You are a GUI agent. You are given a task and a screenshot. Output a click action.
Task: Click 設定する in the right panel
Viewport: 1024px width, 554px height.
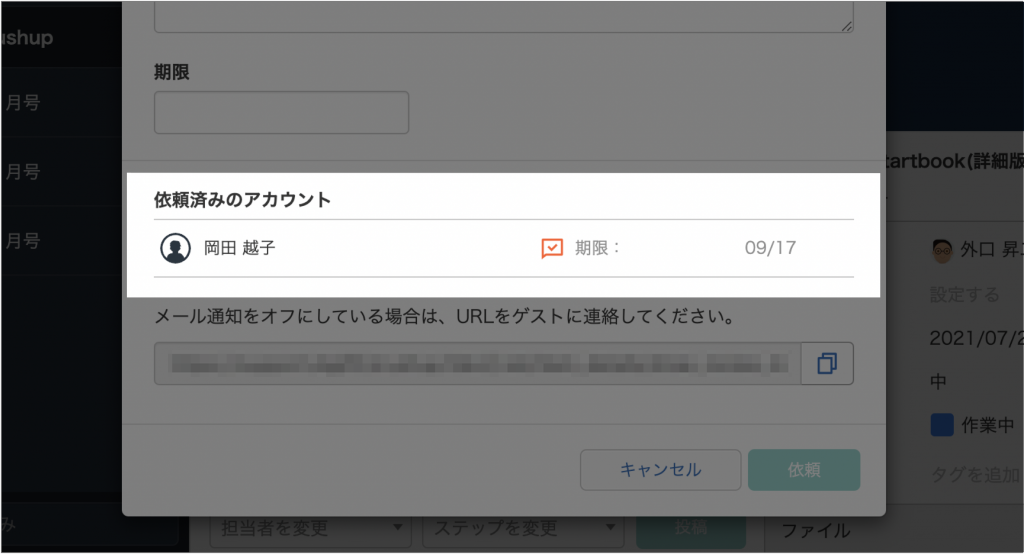tap(964, 295)
